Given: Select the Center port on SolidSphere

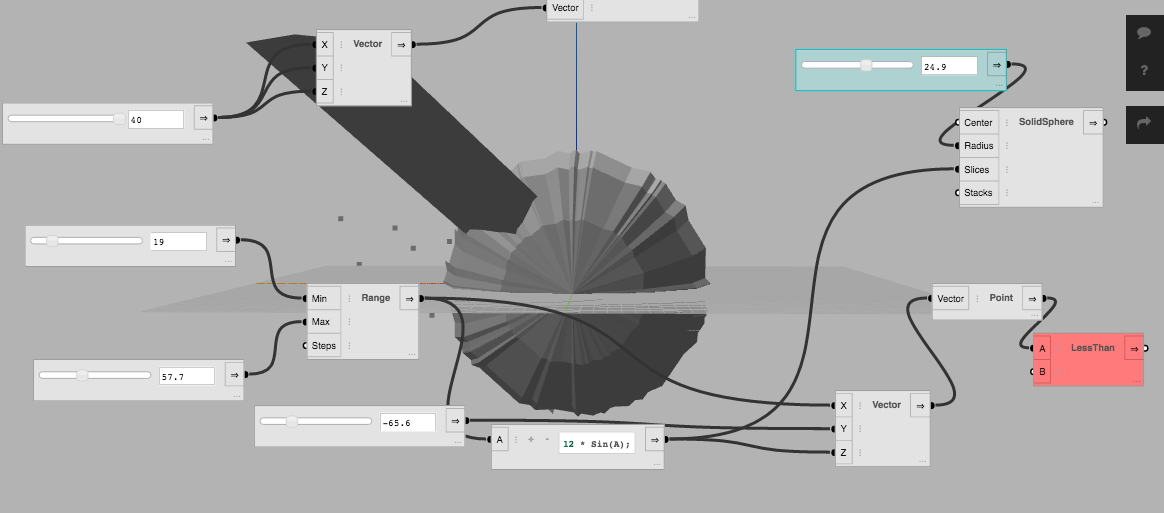Looking at the screenshot, I should point(978,122).
